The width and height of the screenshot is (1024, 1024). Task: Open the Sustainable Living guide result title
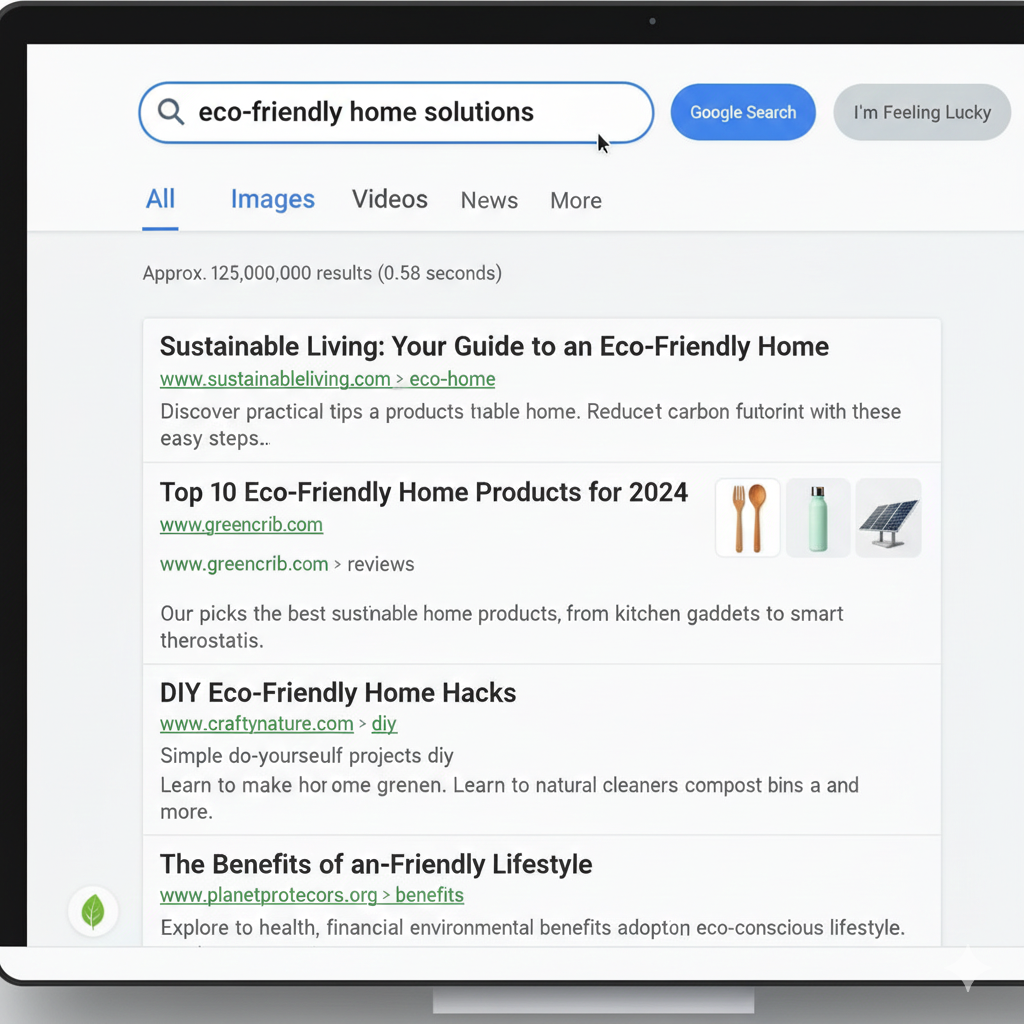tap(494, 347)
